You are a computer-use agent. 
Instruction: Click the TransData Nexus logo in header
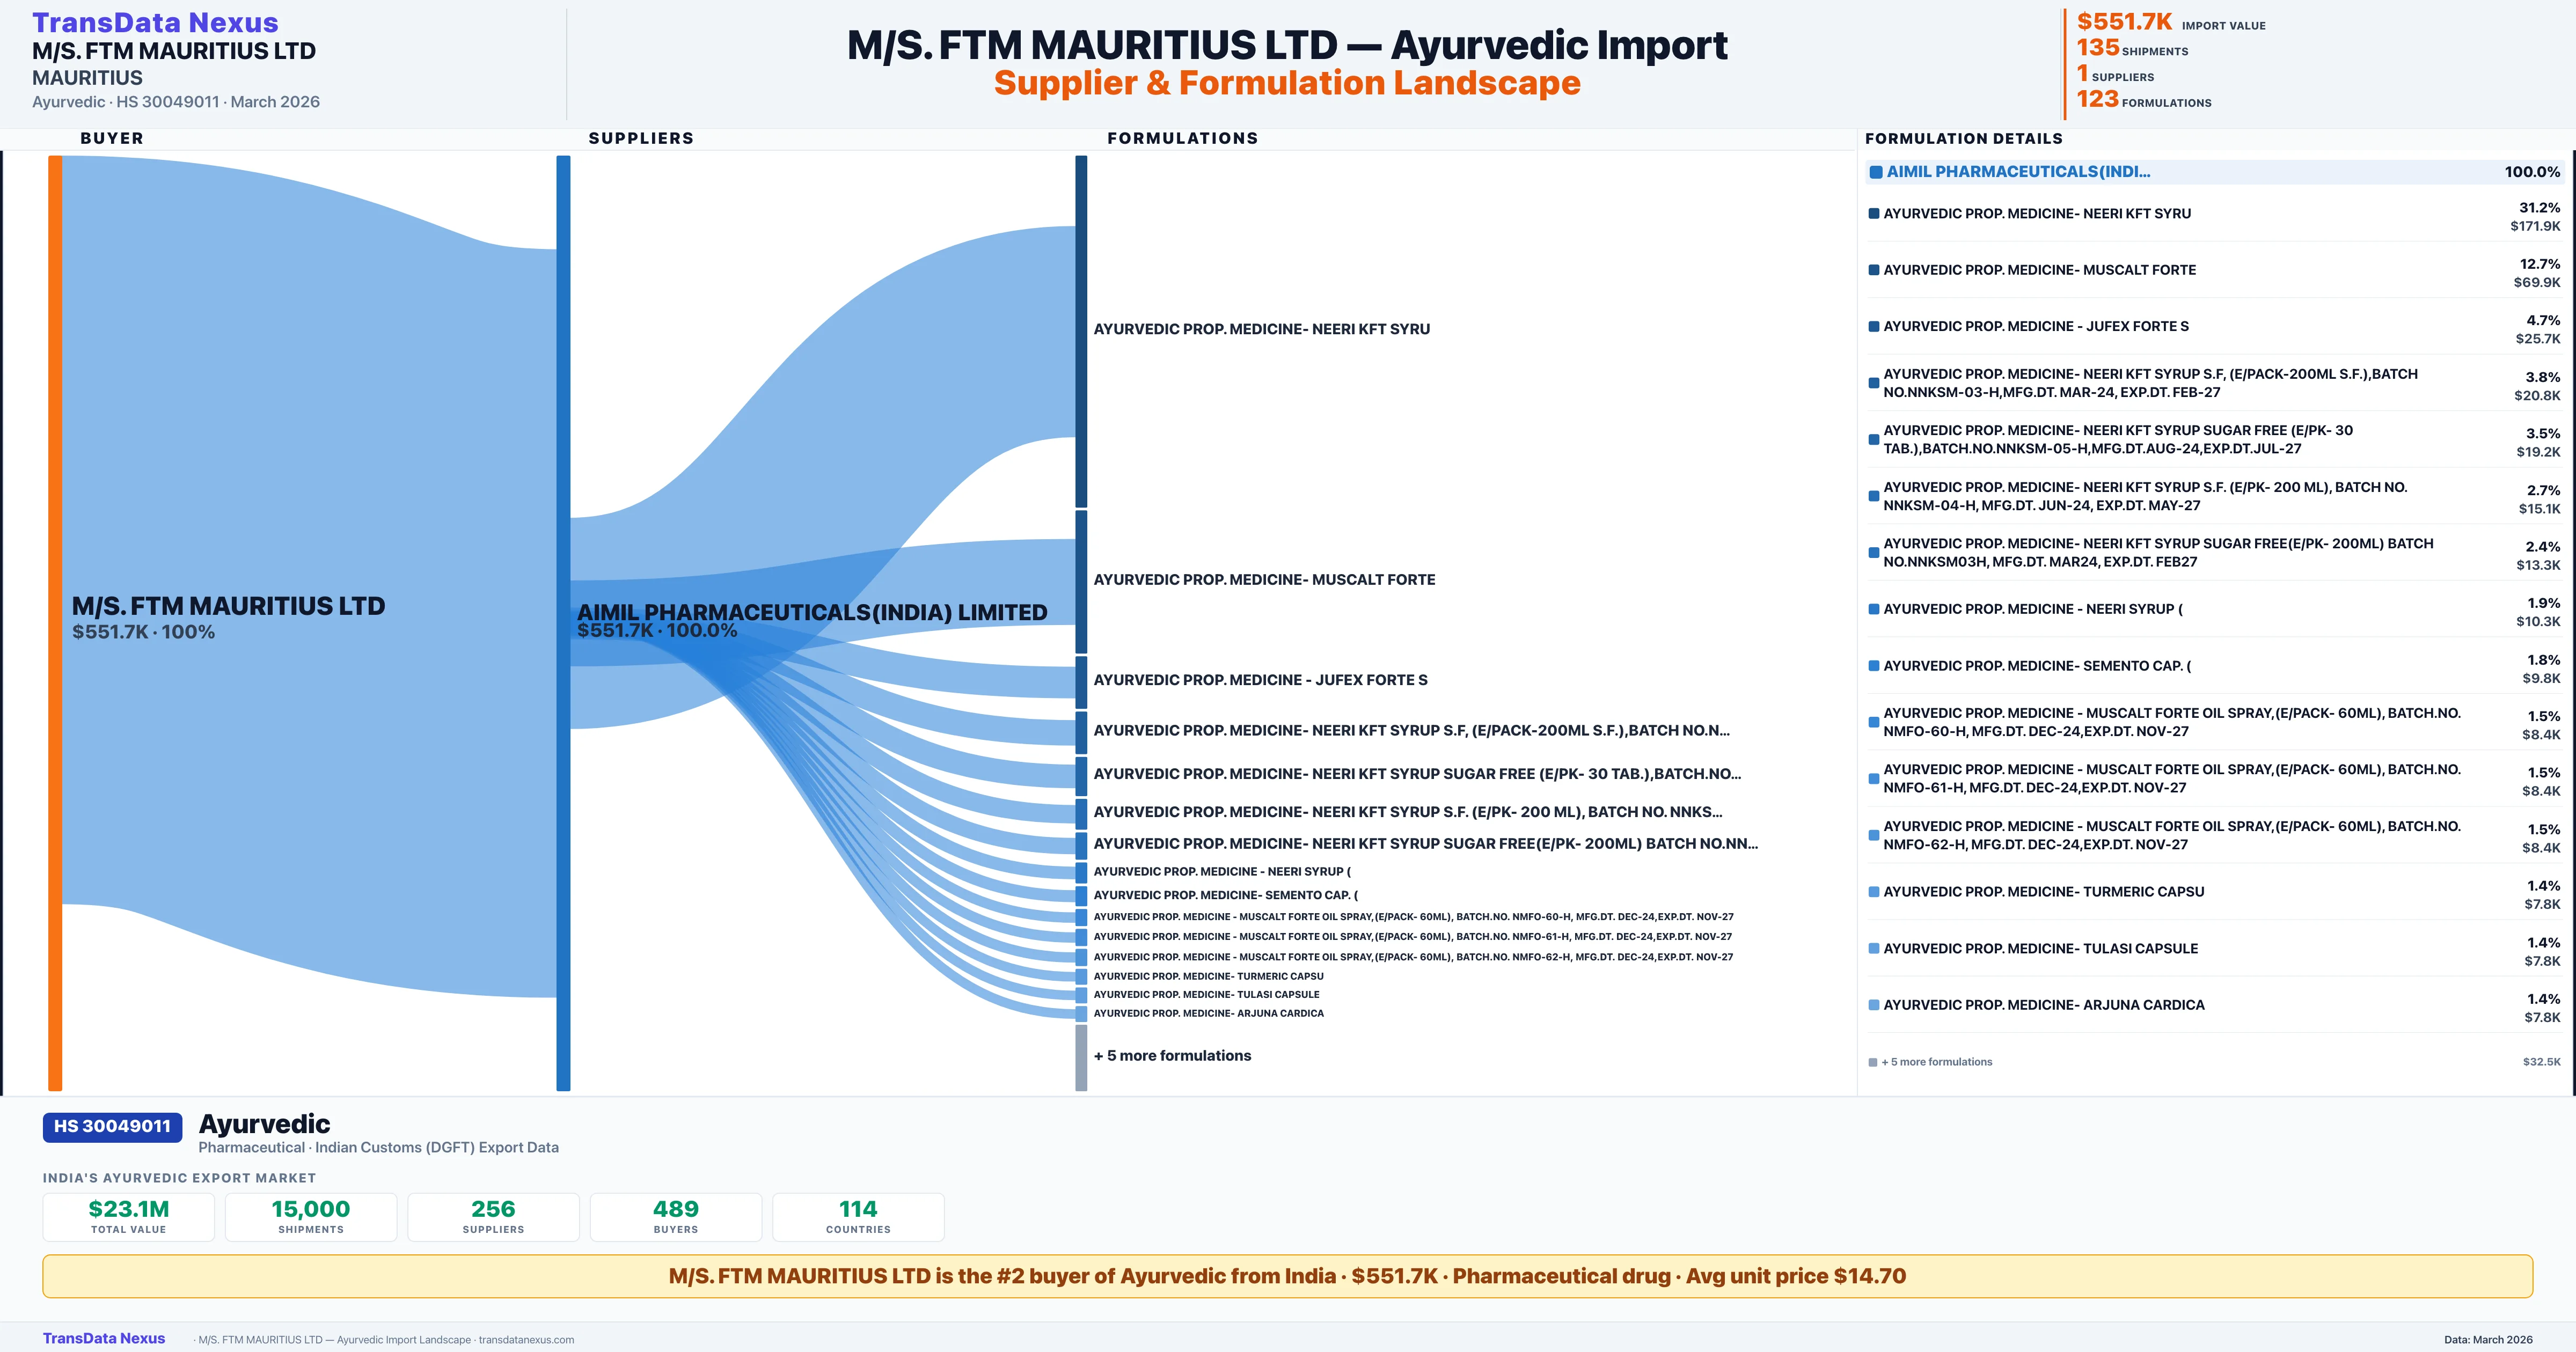(x=155, y=22)
